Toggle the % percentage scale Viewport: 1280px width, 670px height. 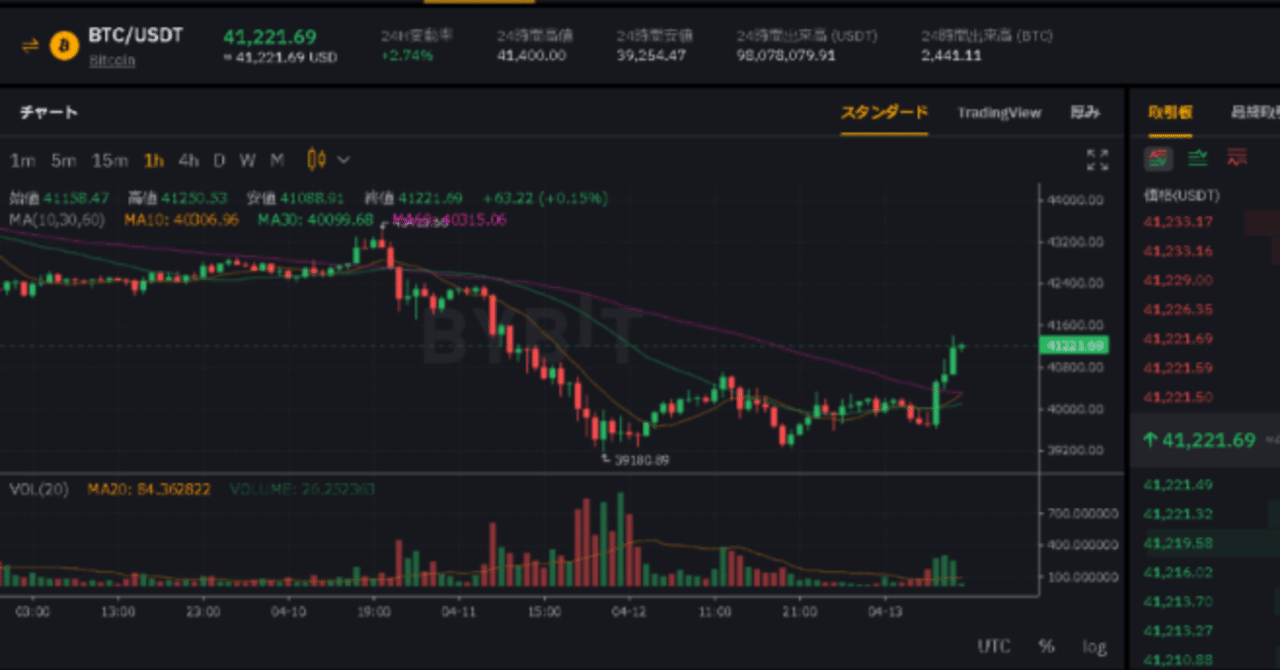[x=1046, y=646]
